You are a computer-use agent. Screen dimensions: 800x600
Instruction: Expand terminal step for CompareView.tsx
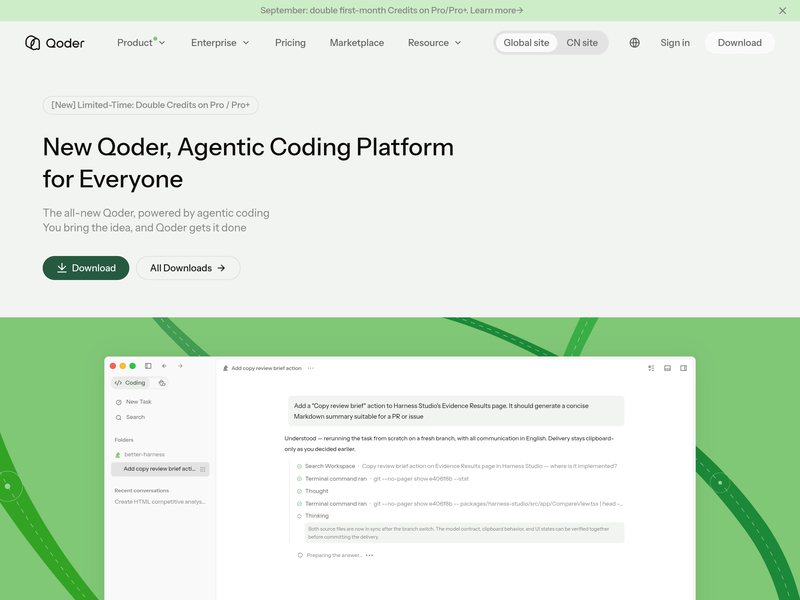coord(460,504)
